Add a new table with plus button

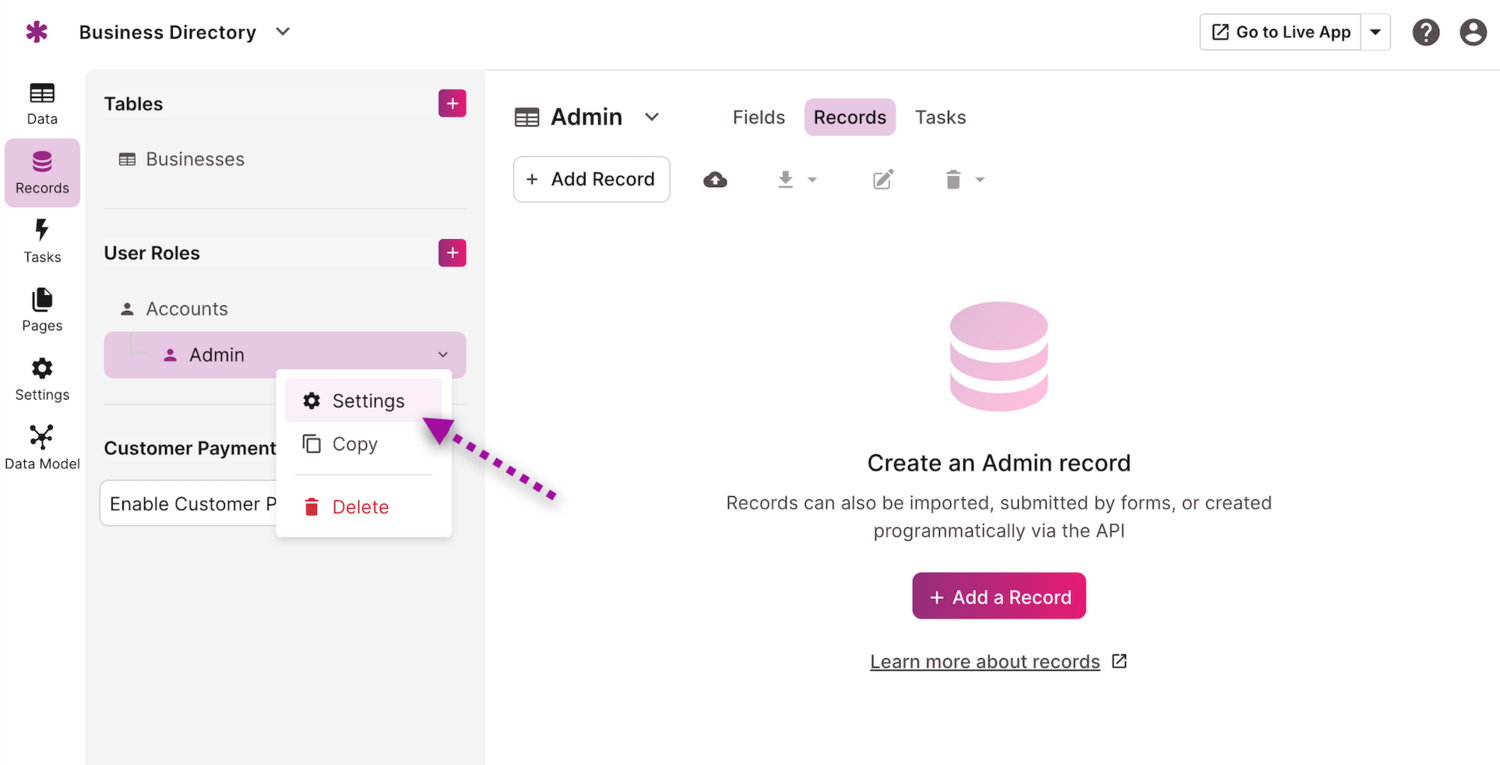tap(452, 104)
